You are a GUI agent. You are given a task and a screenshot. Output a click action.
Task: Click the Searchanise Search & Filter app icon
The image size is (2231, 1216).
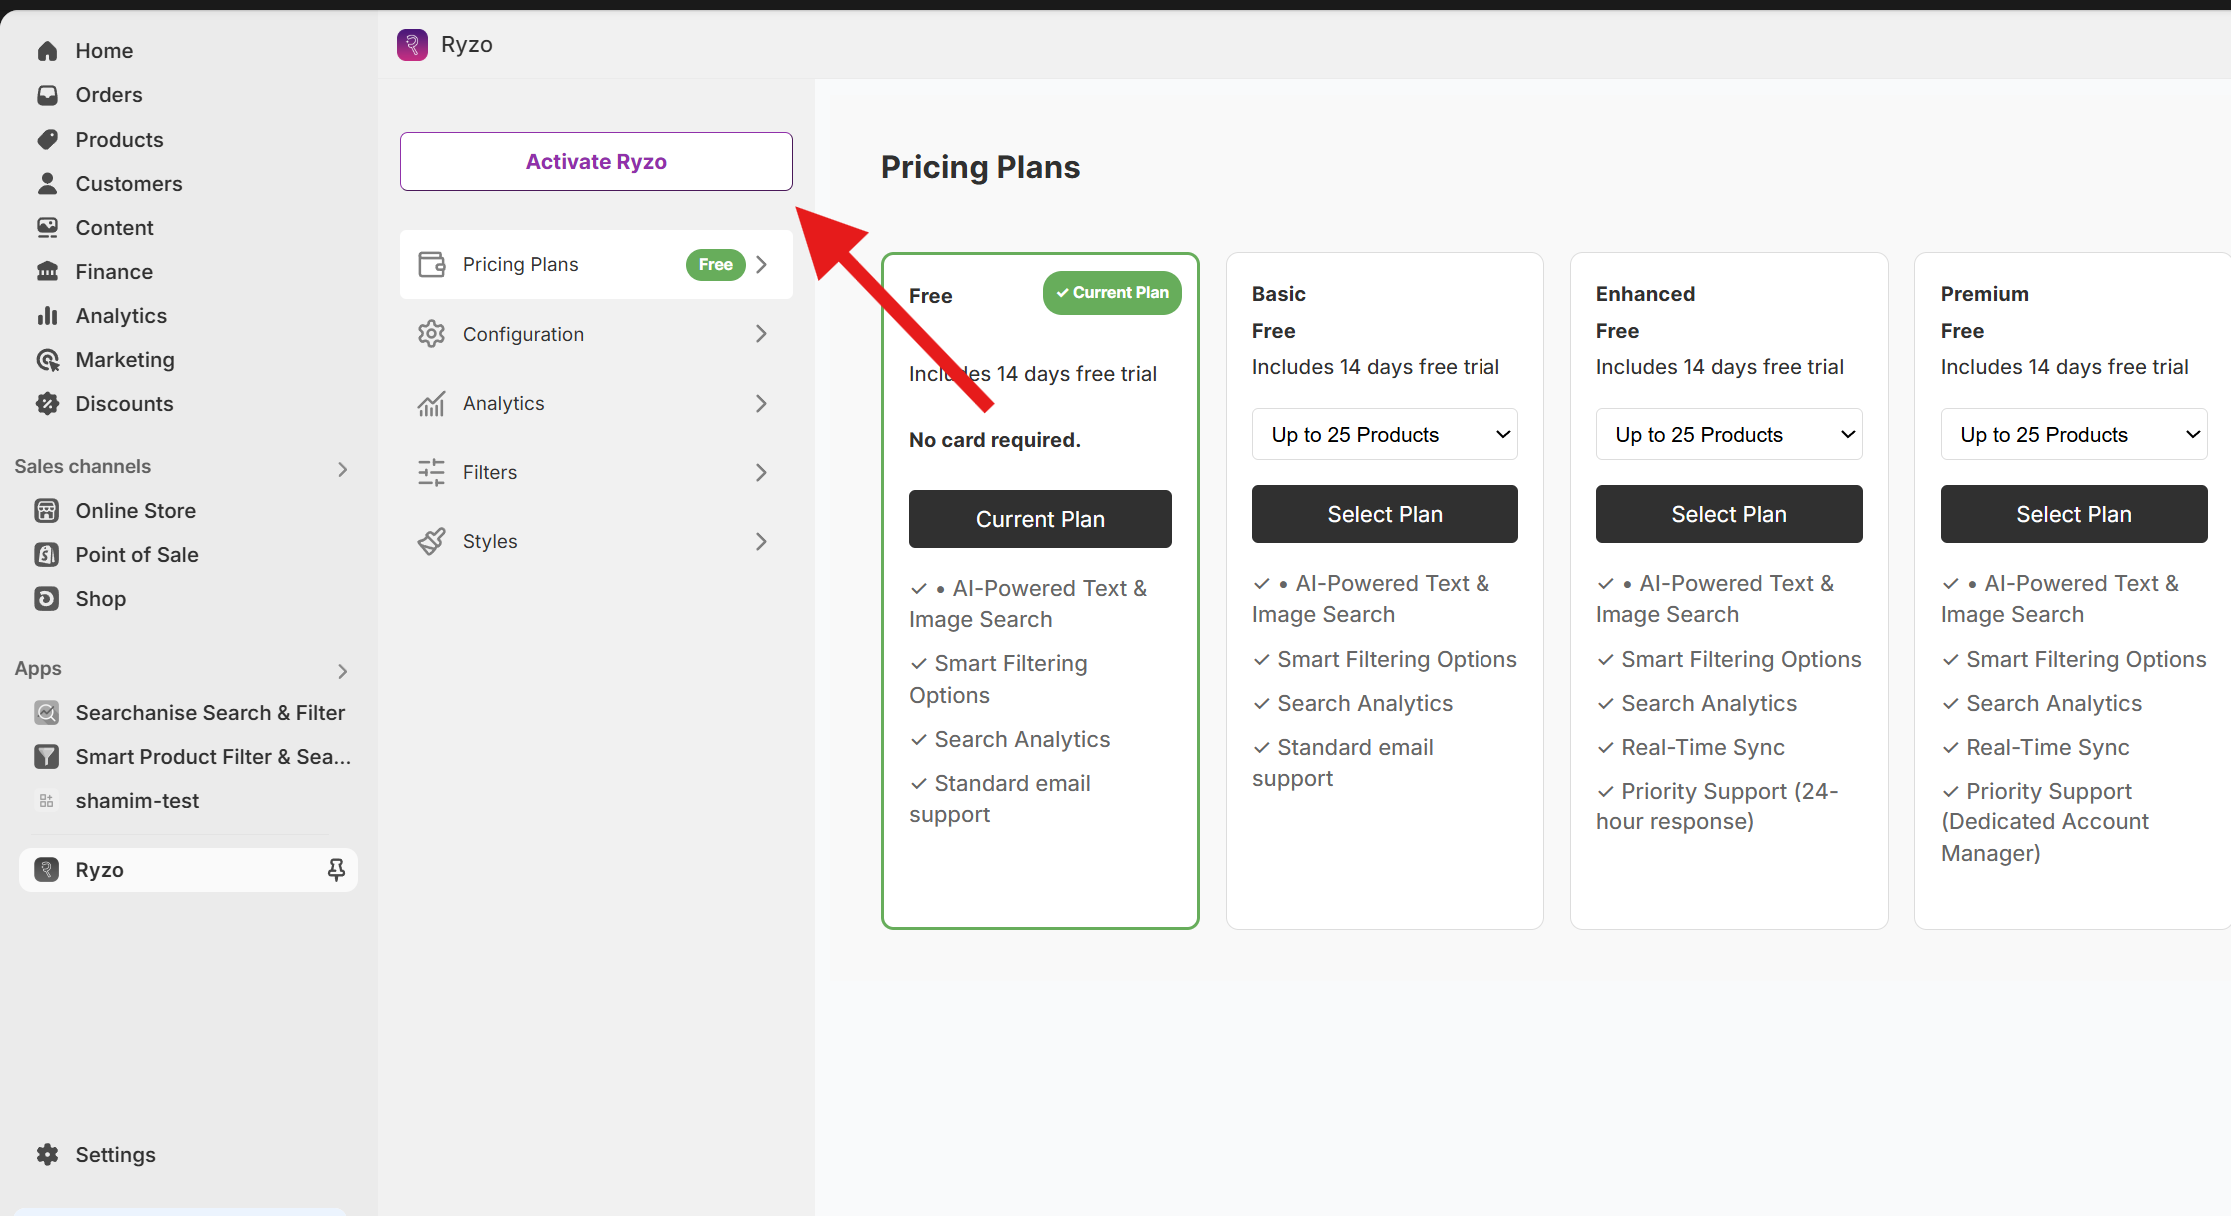[x=47, y=713]
